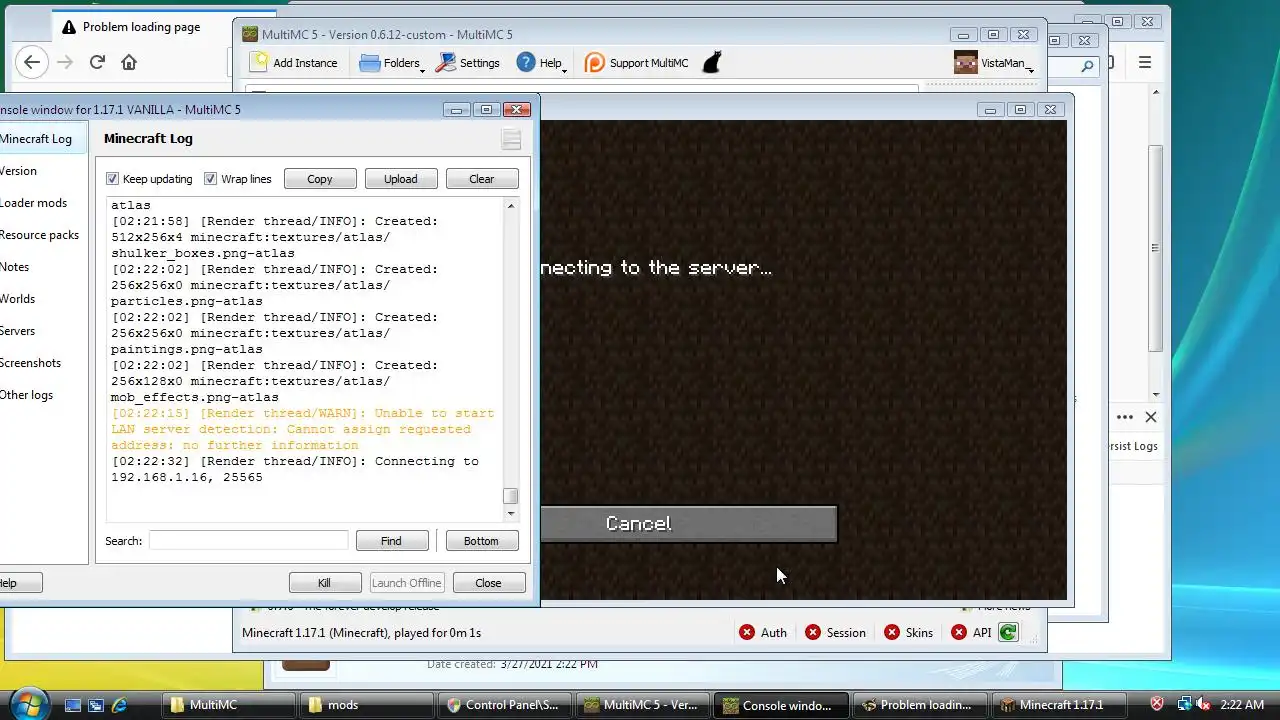Viewport: 1280px width, 720px height.
Task: Click Add Instance in the MultiMC toolbar
Action: [x=294, y=63]
